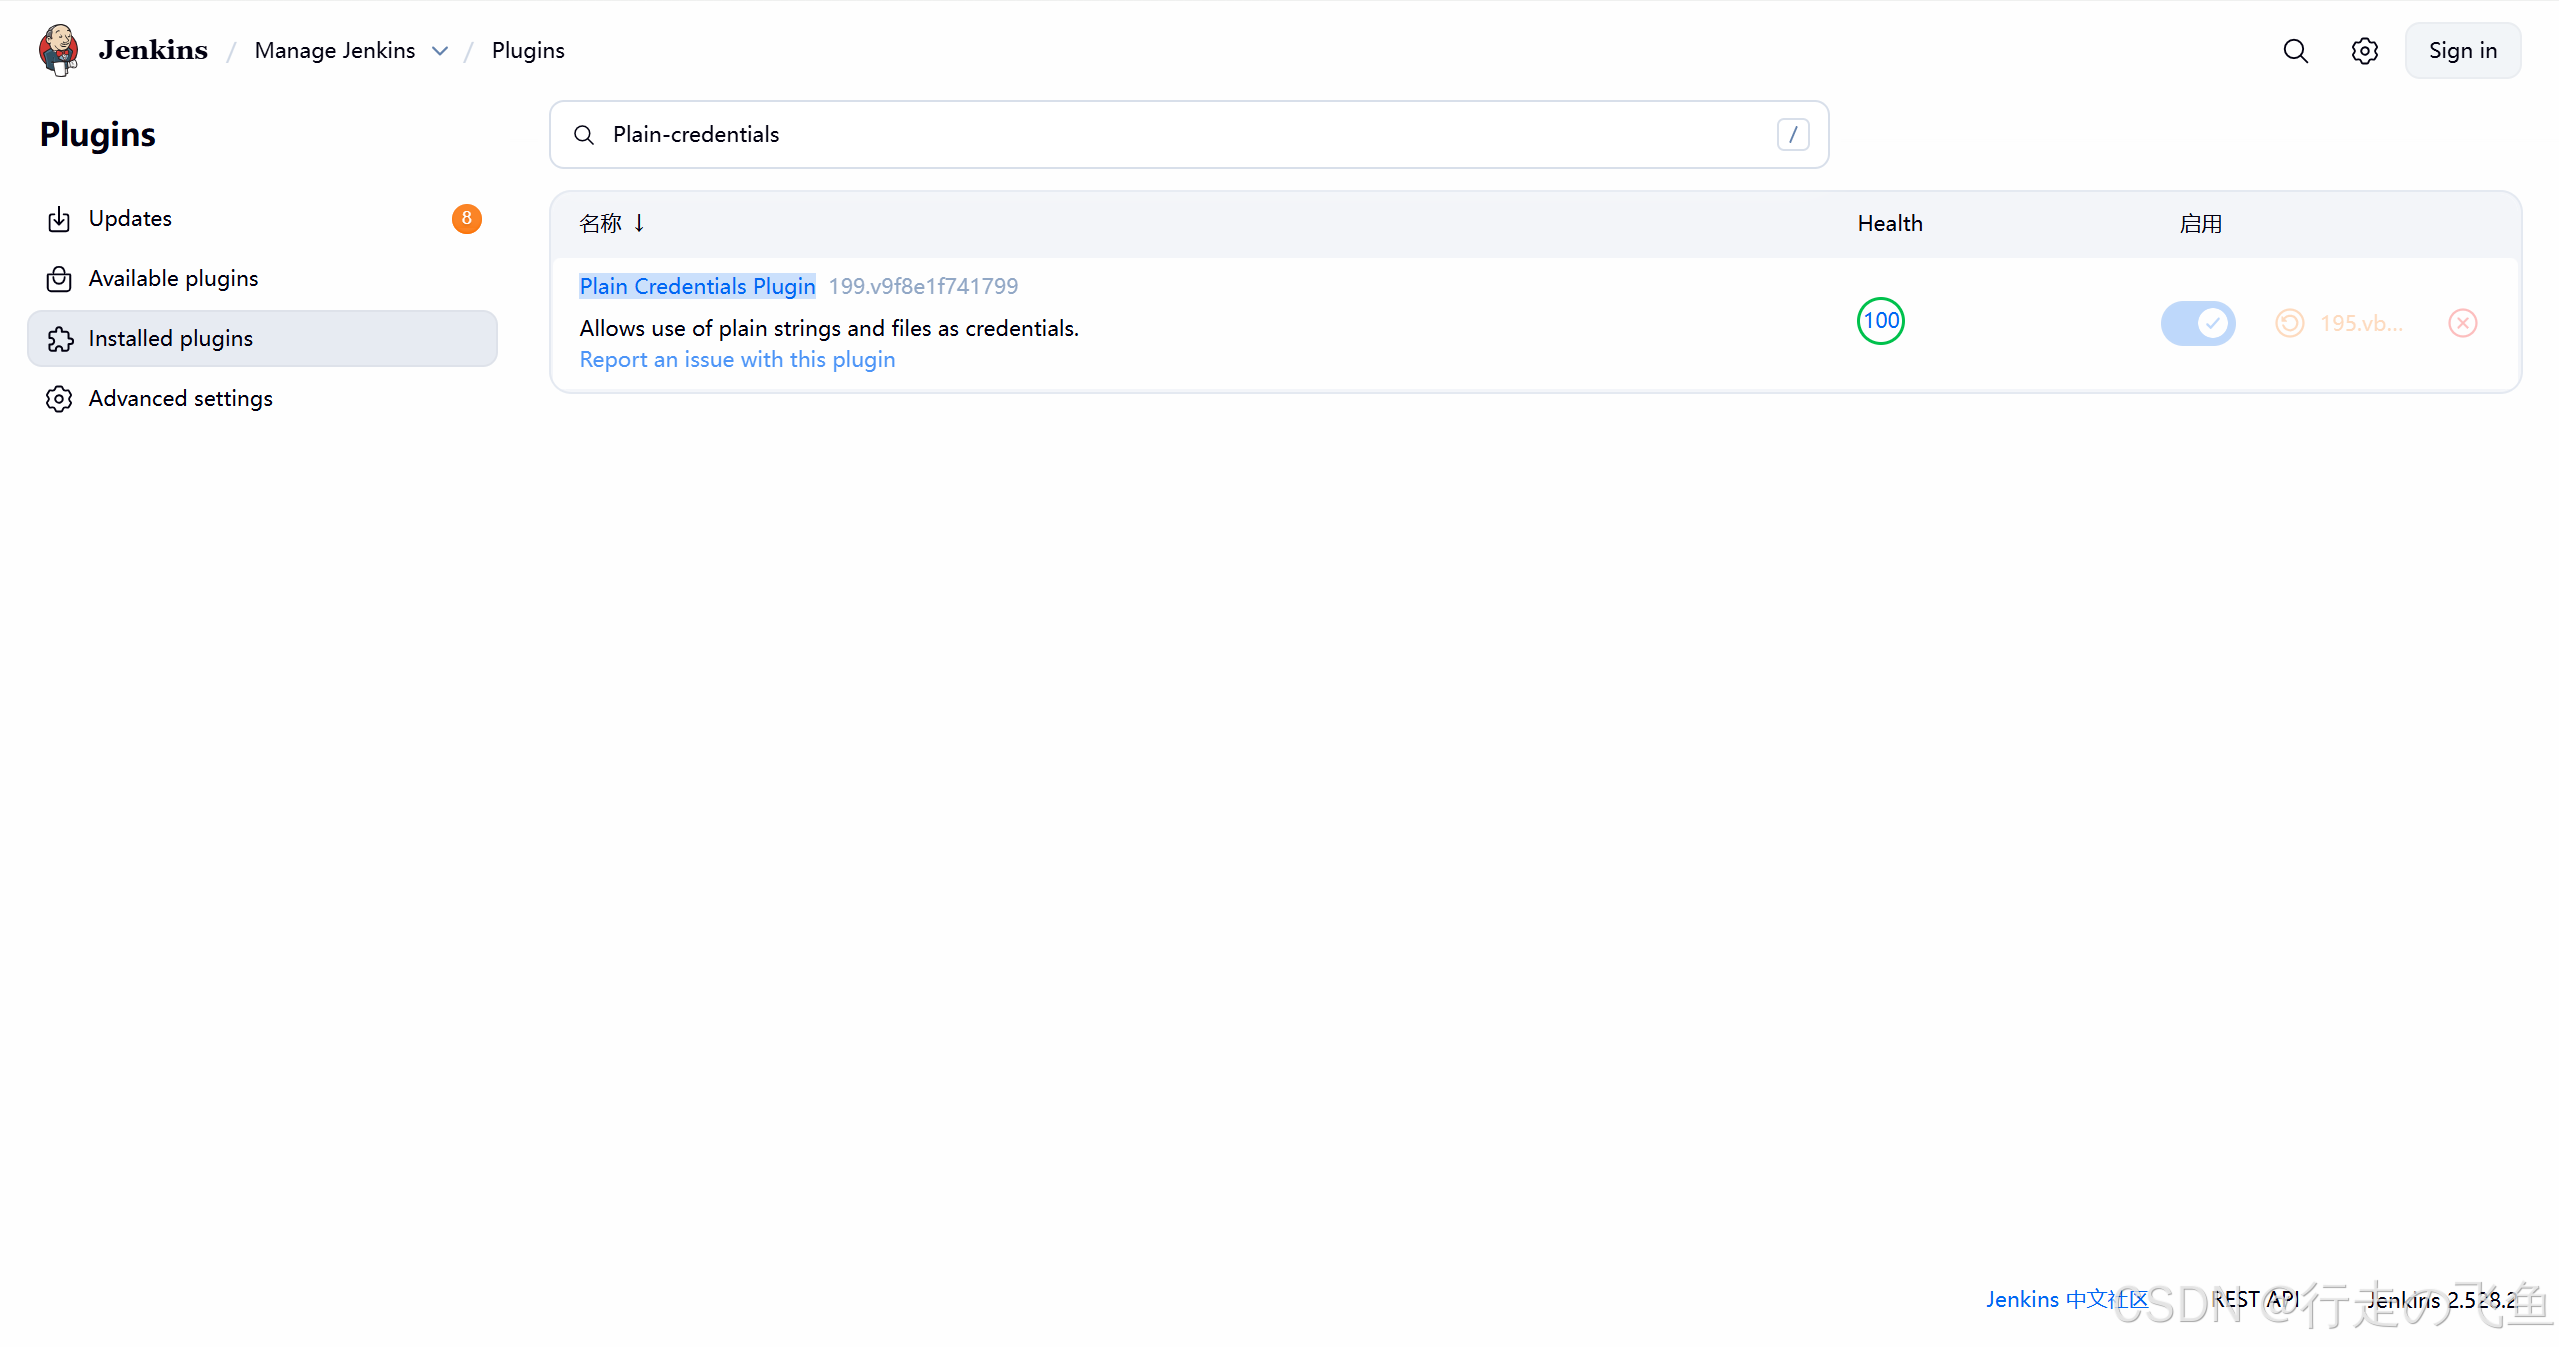Click the downgrade to 195.vb... button

pyautogui.click(x=2340, y=323)
